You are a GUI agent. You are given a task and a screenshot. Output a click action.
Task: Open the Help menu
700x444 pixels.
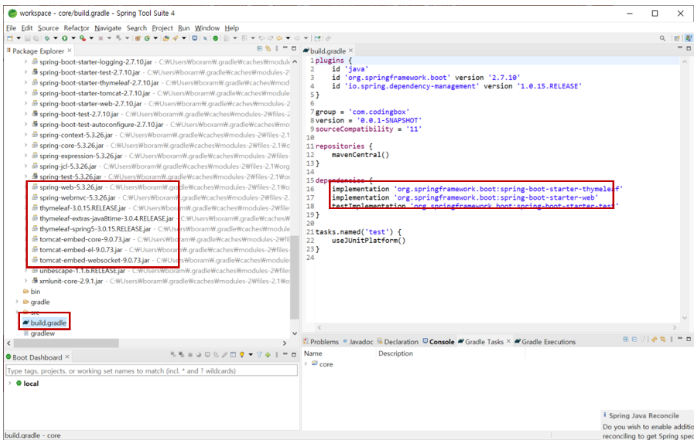click(x=232, y=28)
